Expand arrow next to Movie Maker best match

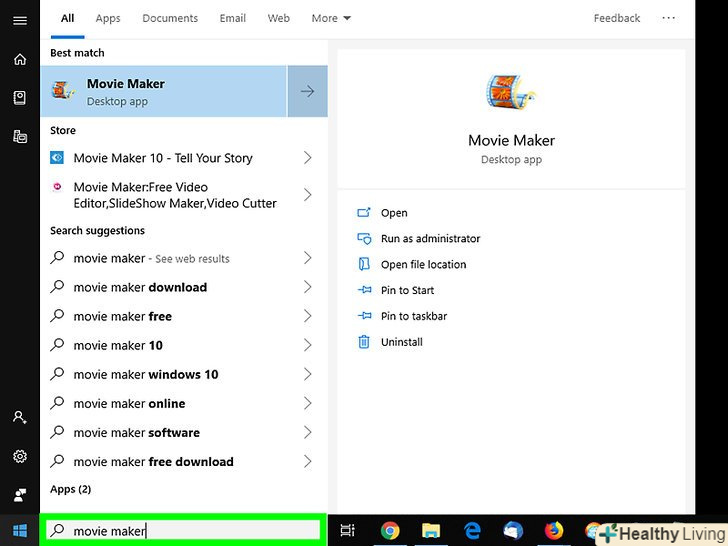[x=307, y=91]
